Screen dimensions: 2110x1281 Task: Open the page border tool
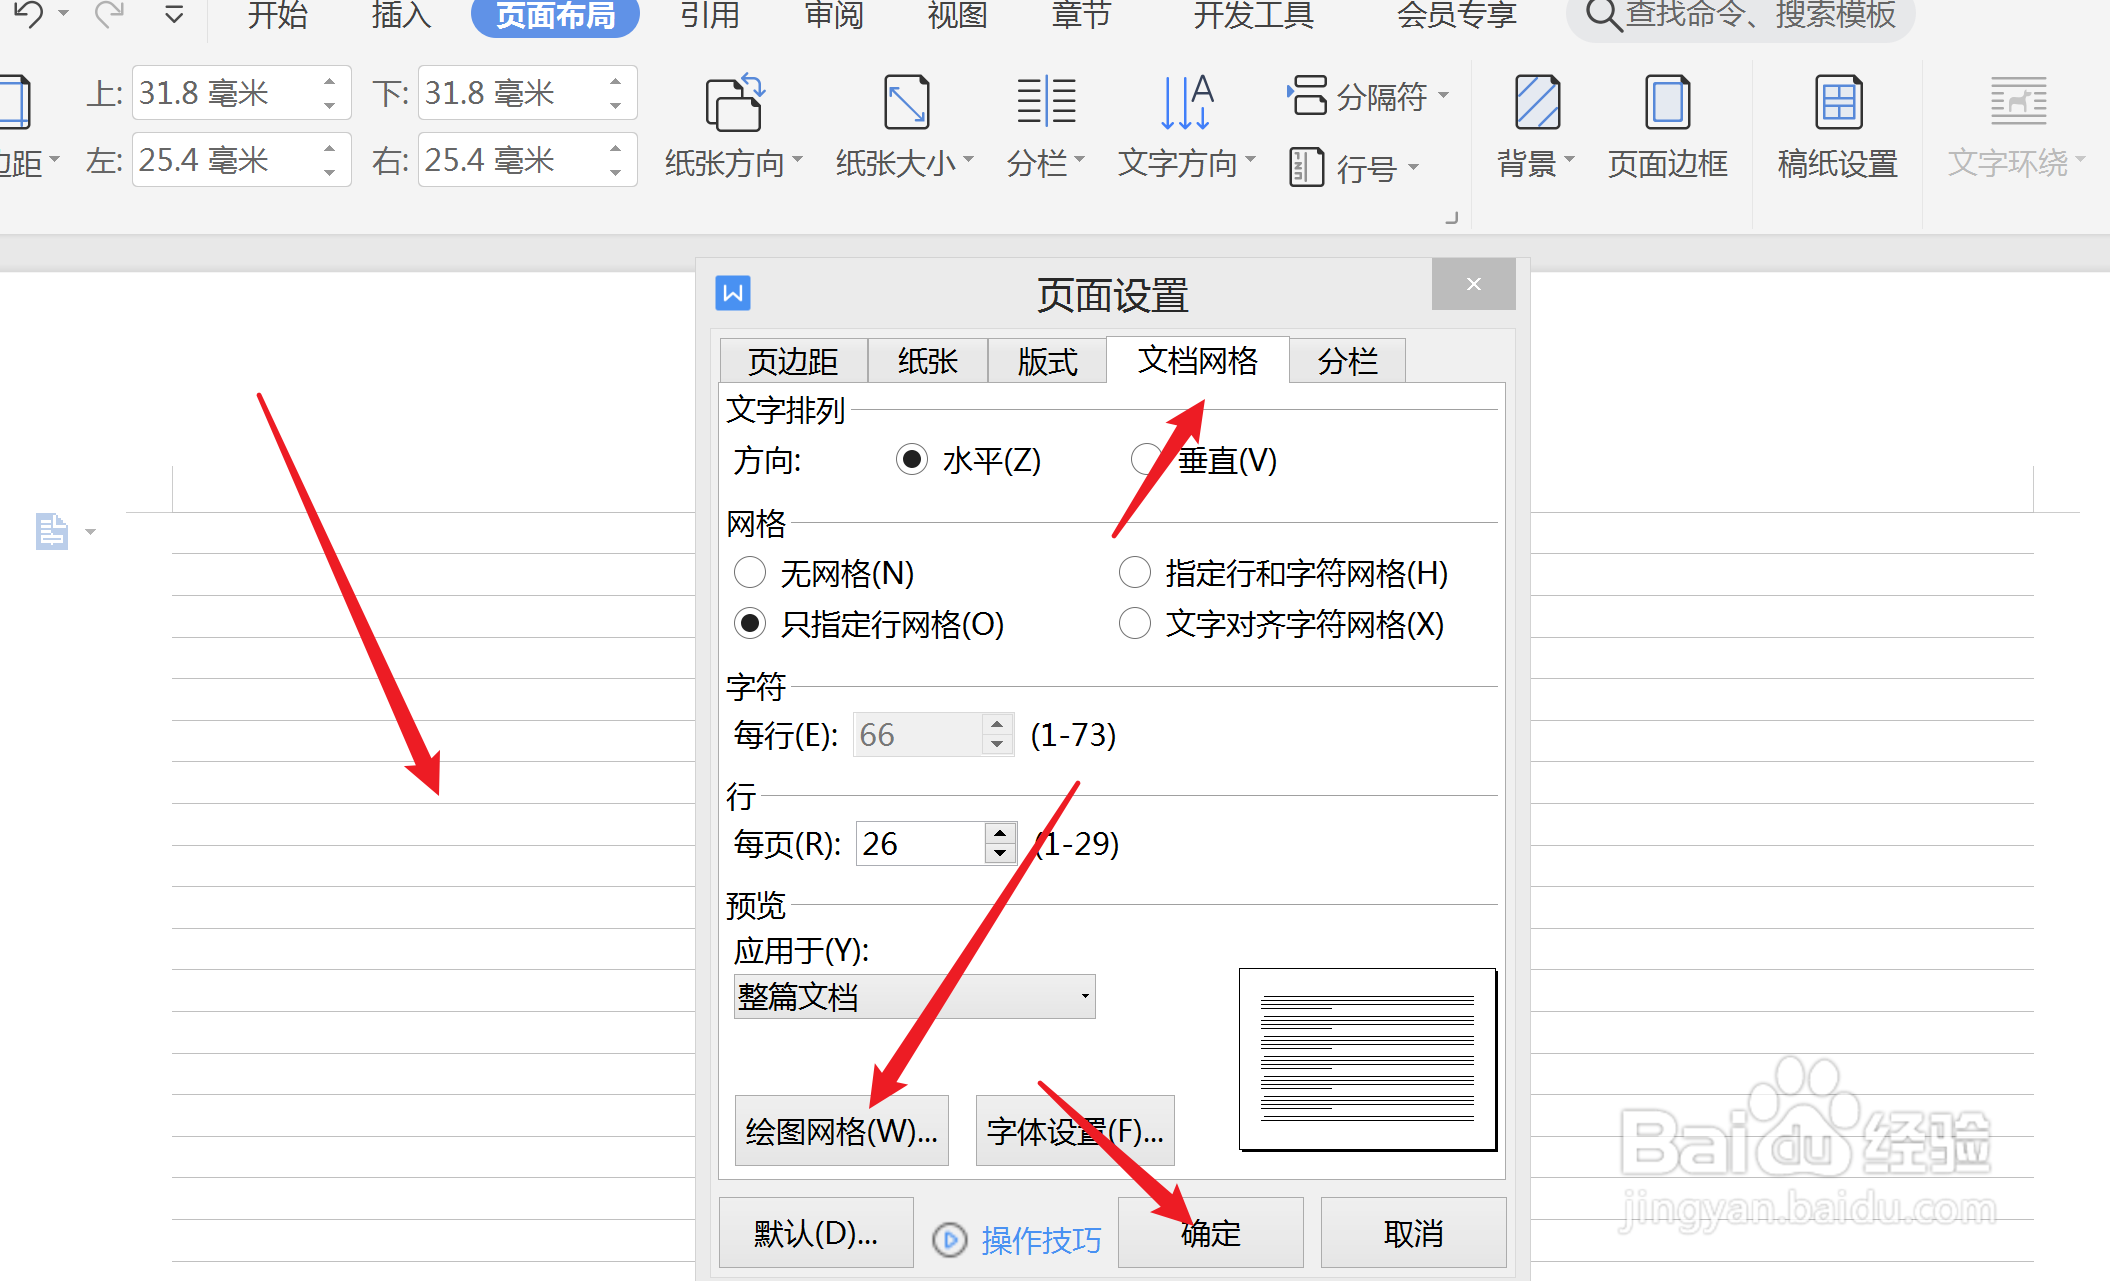point(1667,104)
